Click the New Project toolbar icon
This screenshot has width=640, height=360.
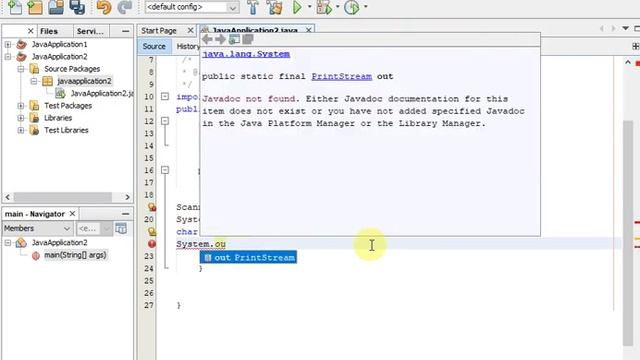pyautogui.click(x=35, y=7)
